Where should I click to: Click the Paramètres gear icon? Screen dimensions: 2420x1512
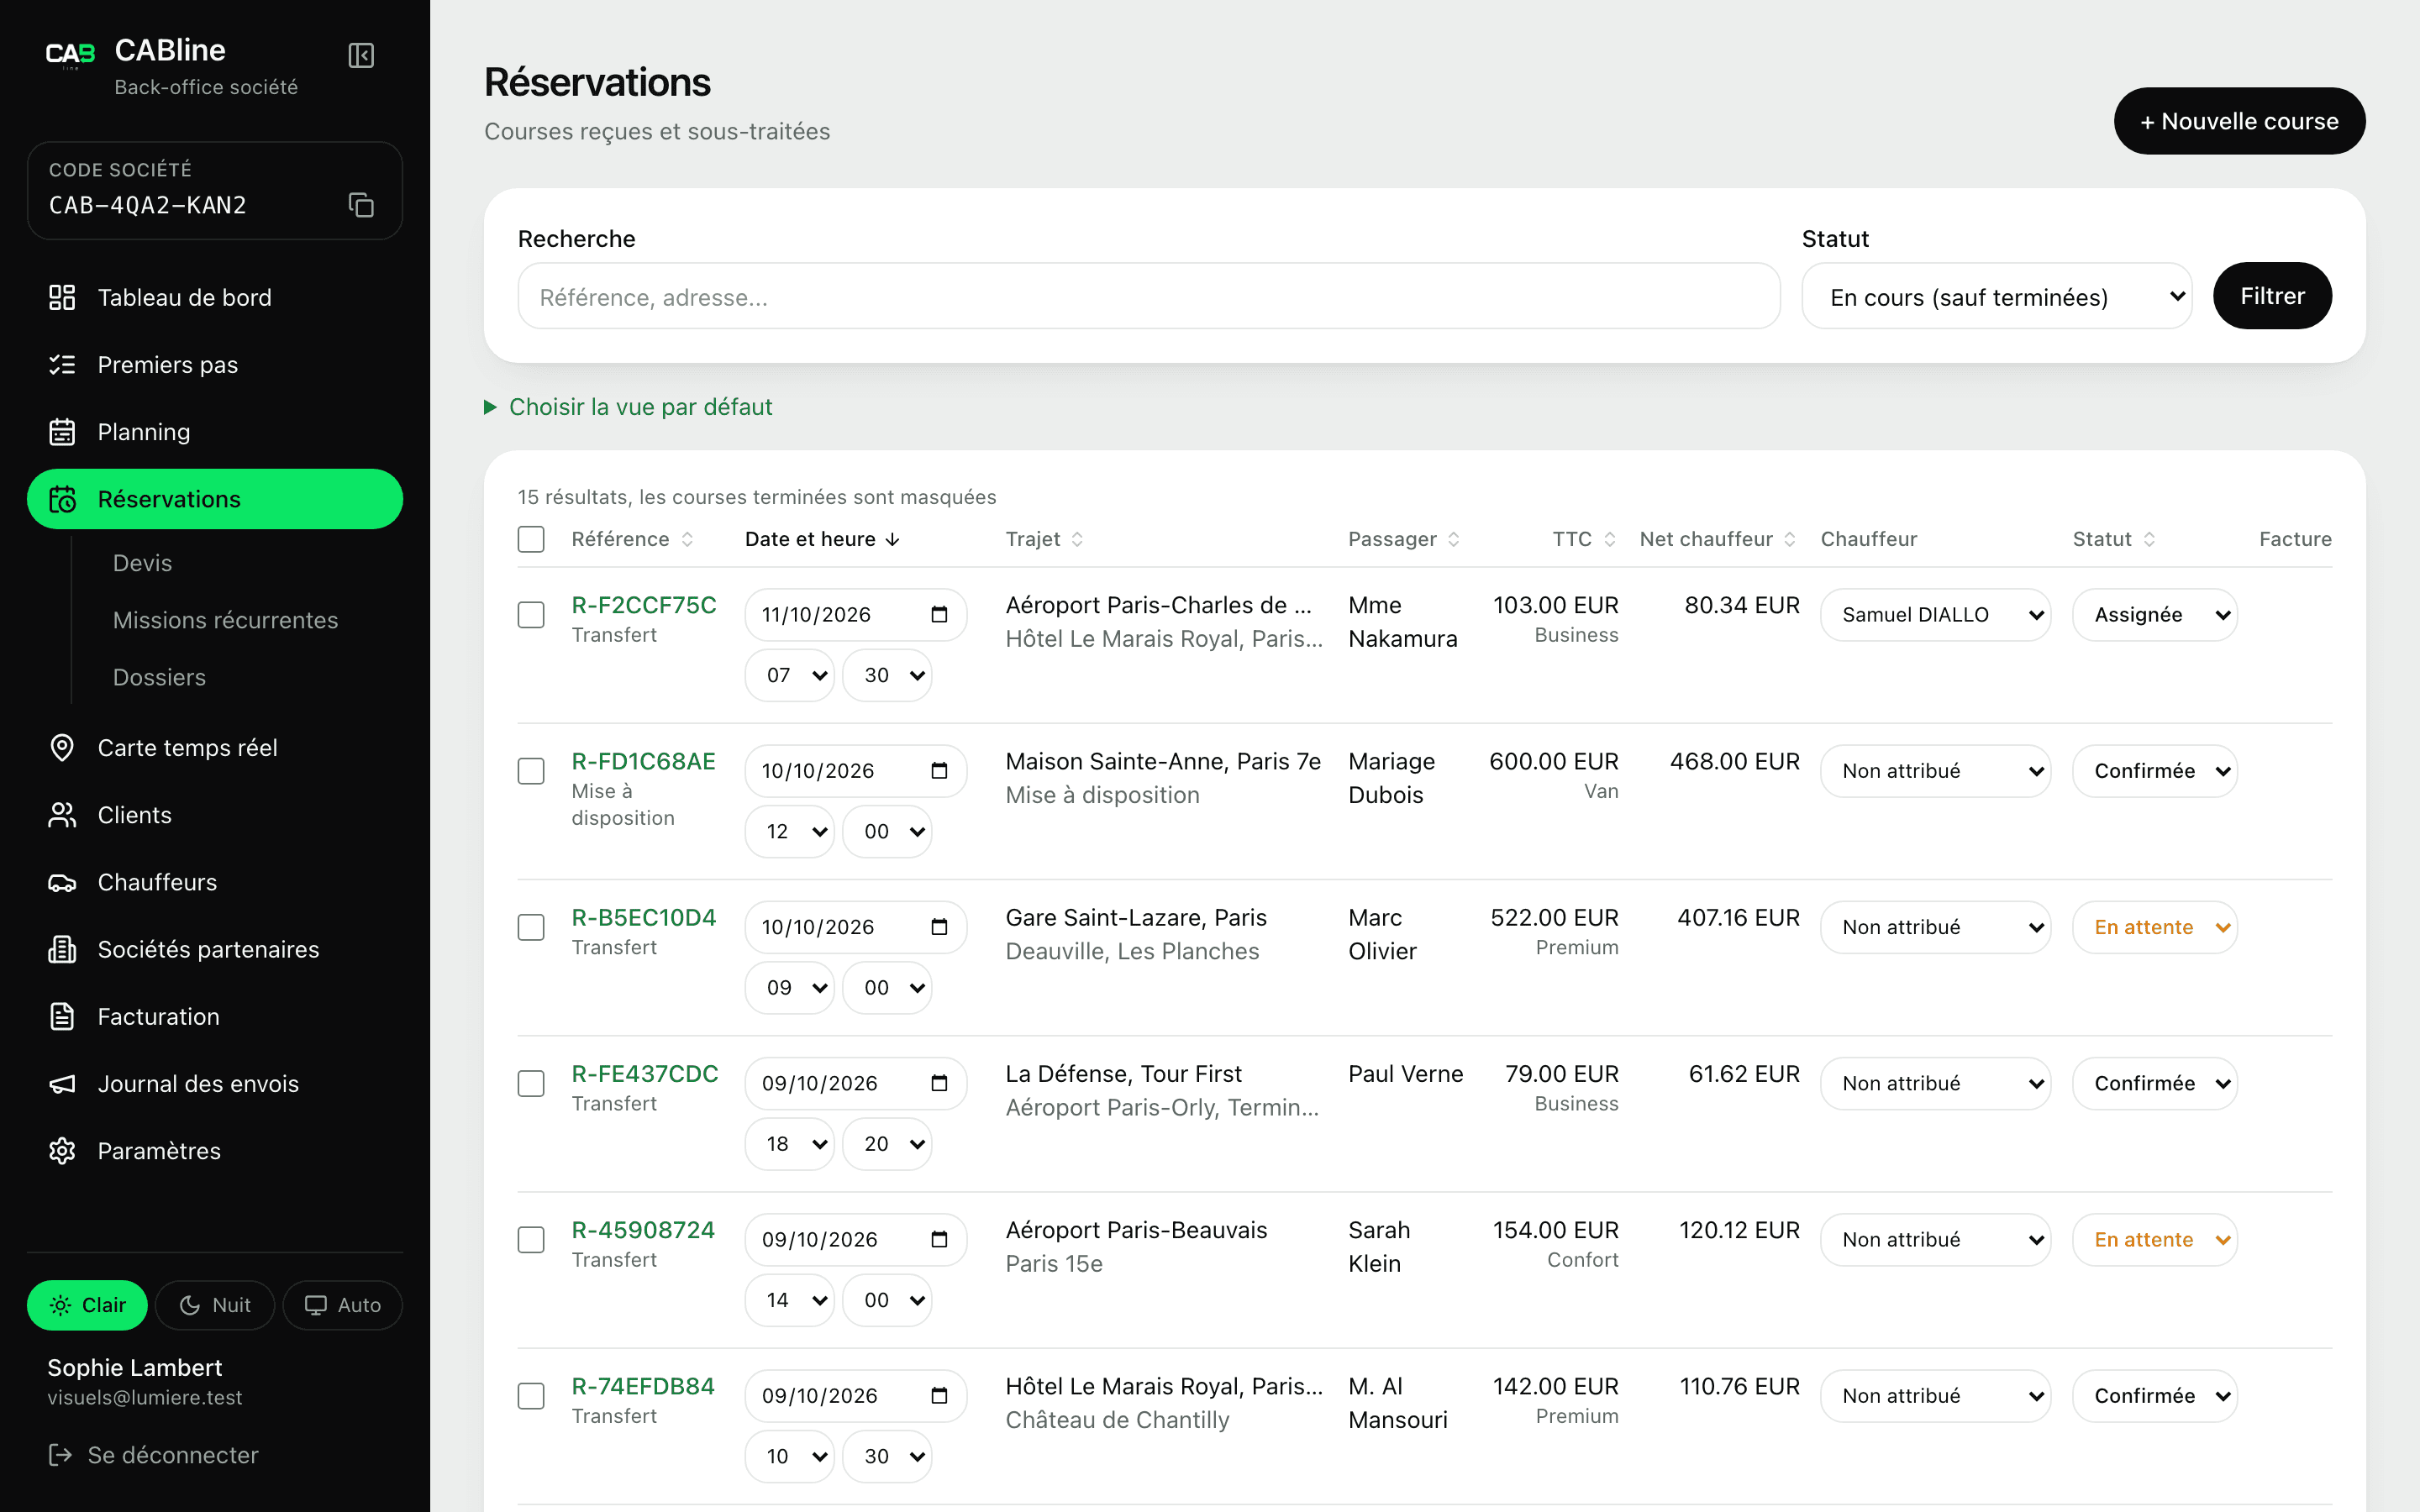62,1151
